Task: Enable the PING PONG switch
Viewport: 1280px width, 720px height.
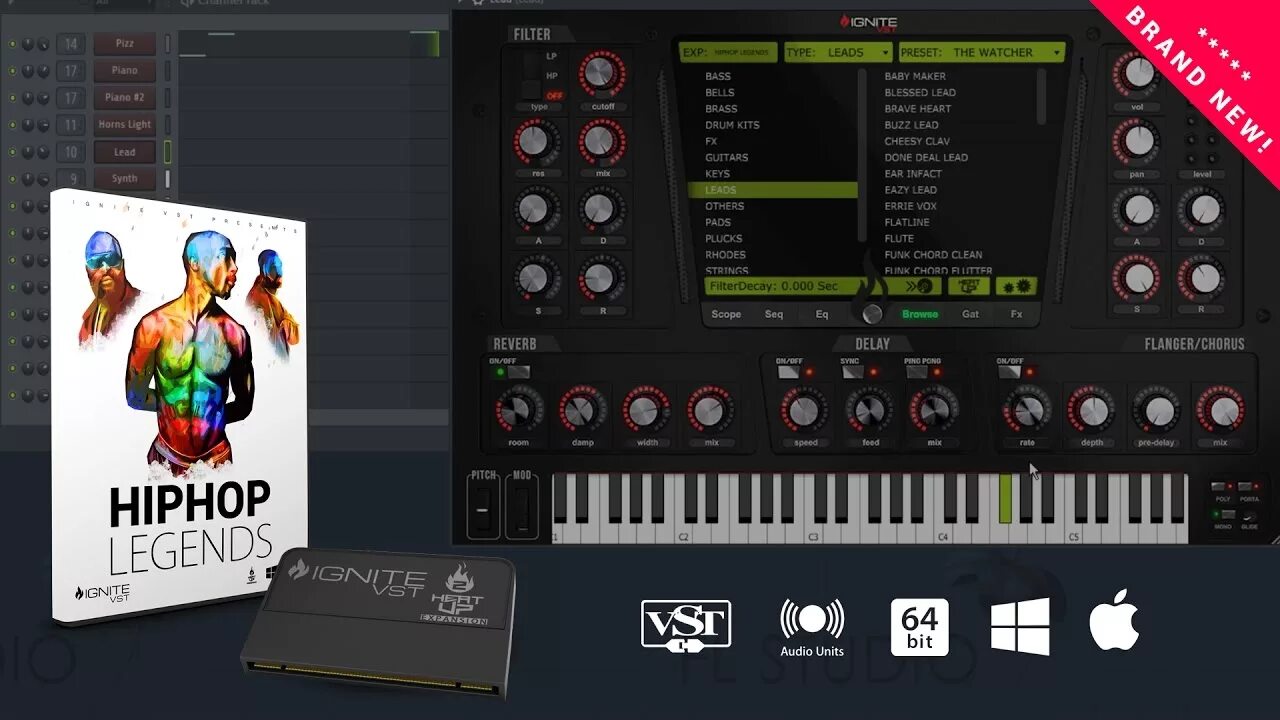Action: (x=916, y=372)
